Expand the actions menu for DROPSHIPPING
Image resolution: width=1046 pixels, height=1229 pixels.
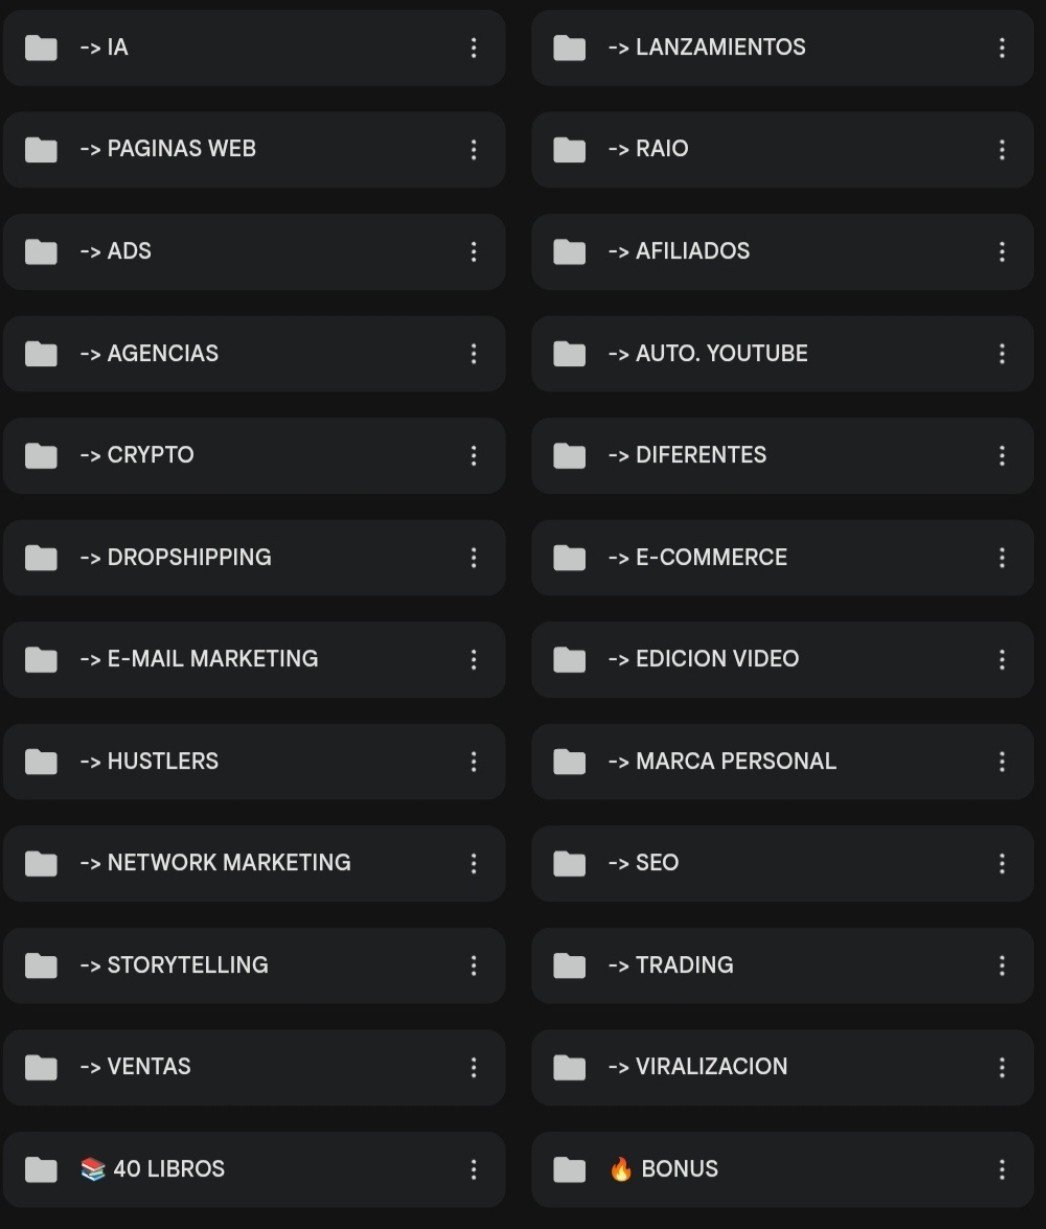tap(474, 558)
